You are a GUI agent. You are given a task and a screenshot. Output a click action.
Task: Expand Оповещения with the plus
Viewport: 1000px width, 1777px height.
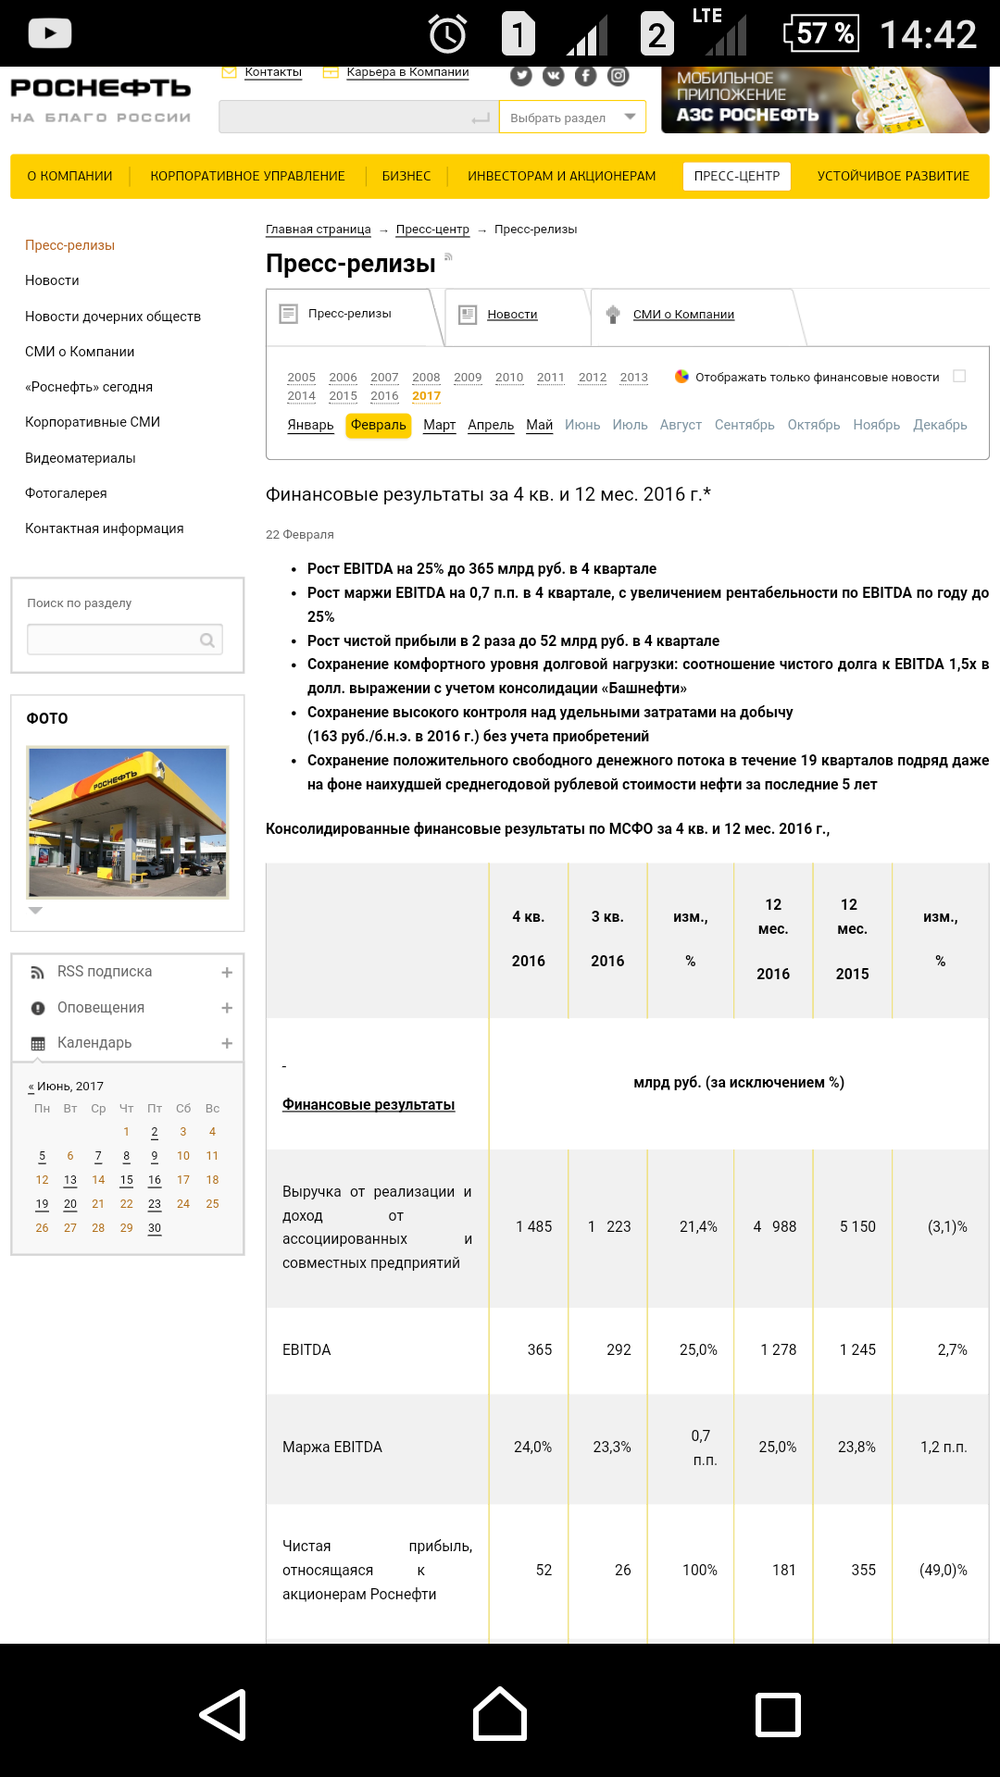pyautogui.click(x=227, y=1008)
